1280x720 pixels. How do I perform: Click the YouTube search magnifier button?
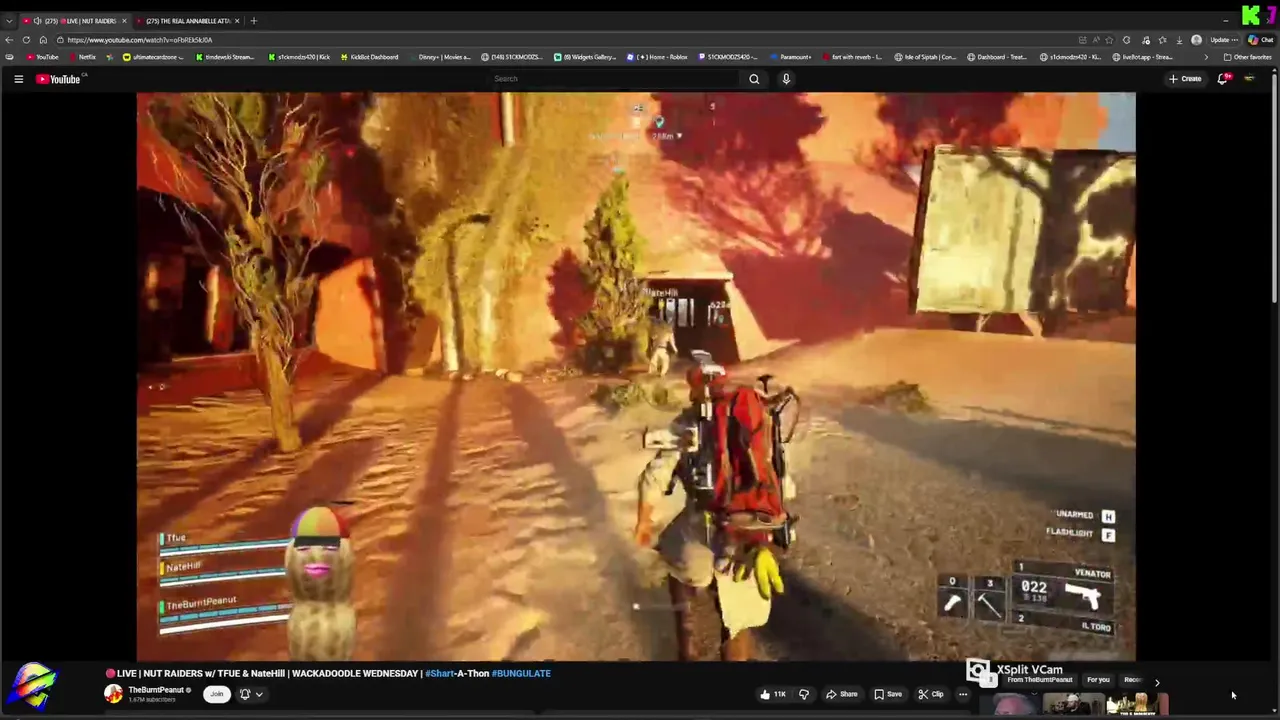(x=754, y=79)
